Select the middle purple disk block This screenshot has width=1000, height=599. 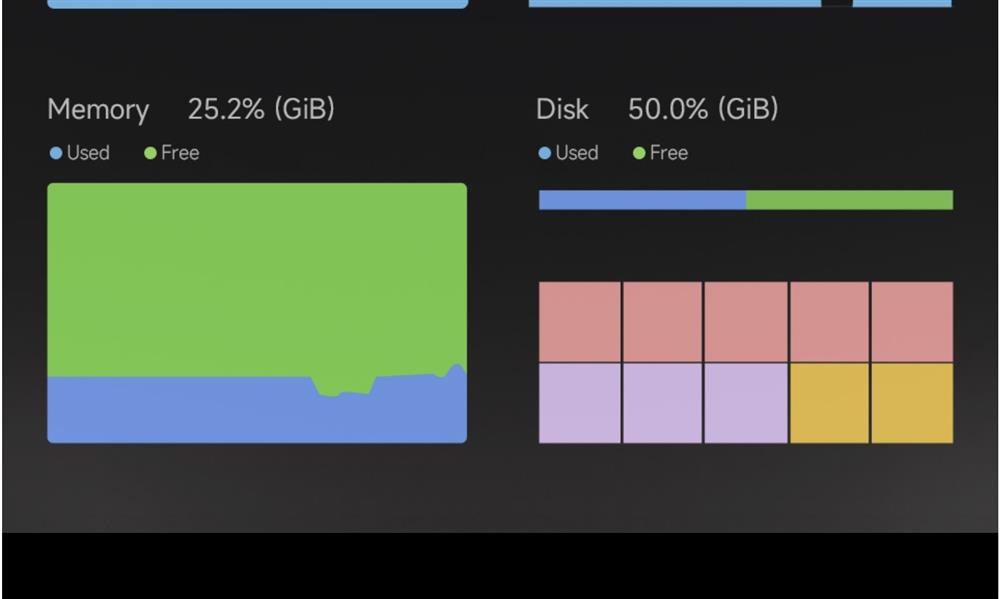click(x=662, y=403)
